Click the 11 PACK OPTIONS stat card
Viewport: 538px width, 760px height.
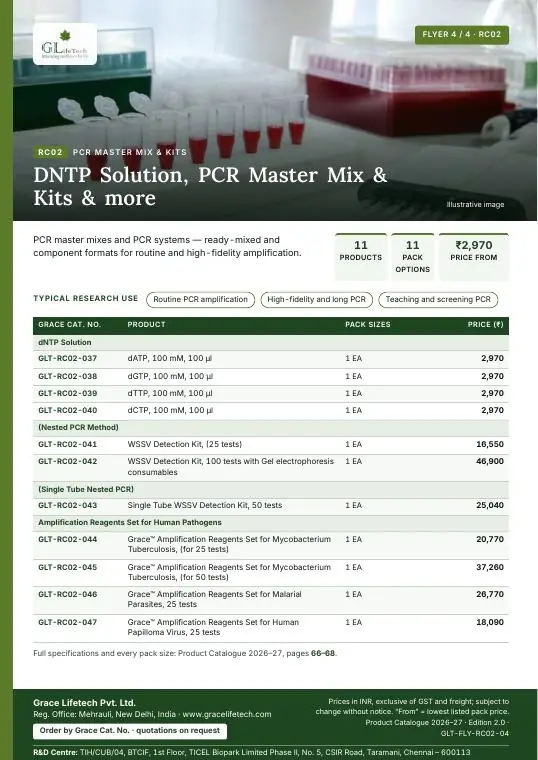(x=412, y=256)
